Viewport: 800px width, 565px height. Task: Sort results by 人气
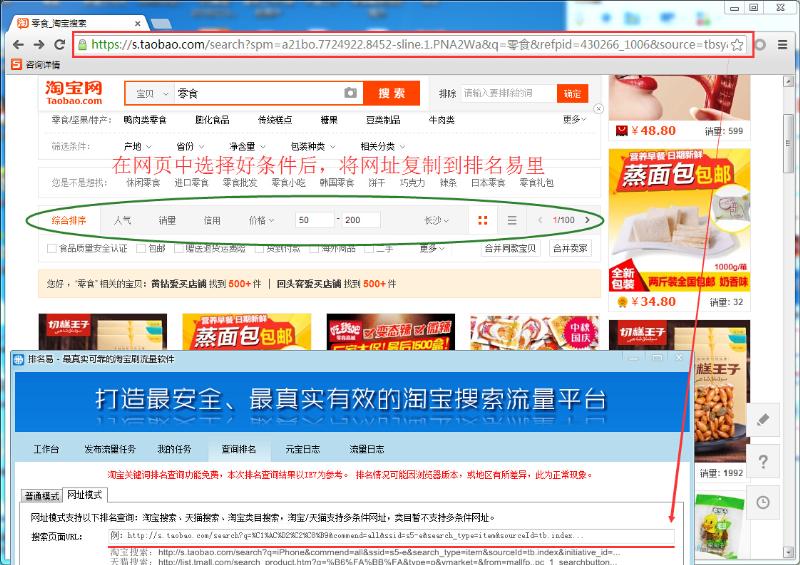pos(122,220)
